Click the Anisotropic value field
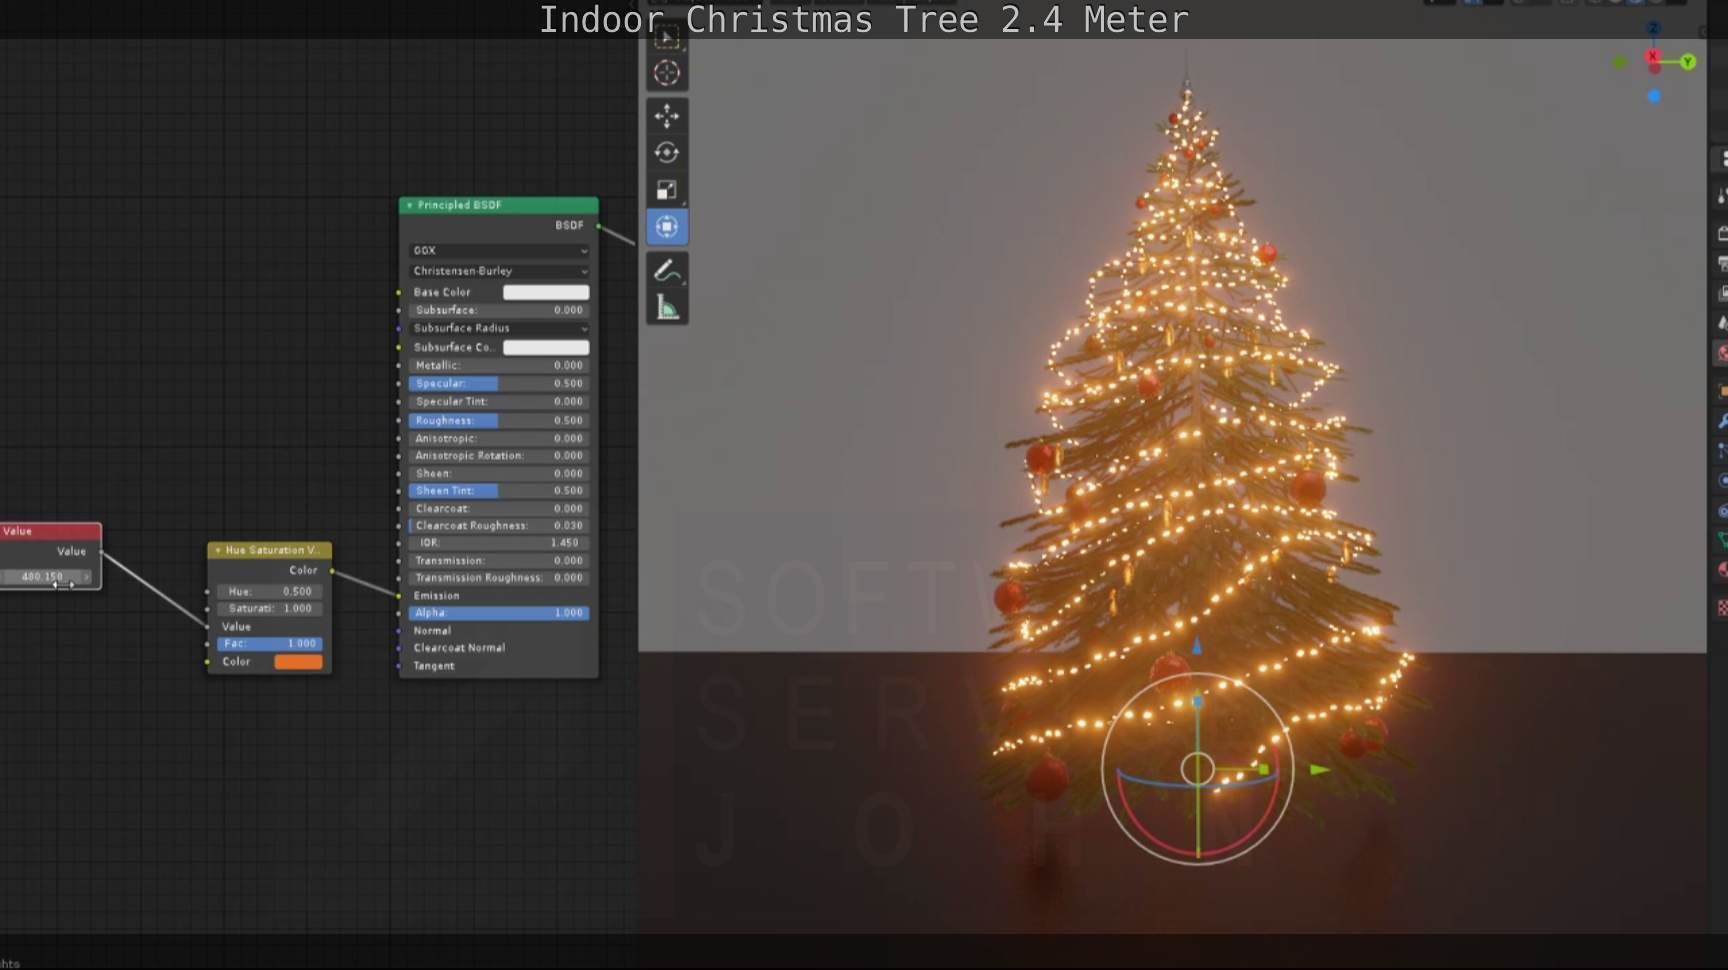Screen dimensions: 1728x970 [499, 438]
